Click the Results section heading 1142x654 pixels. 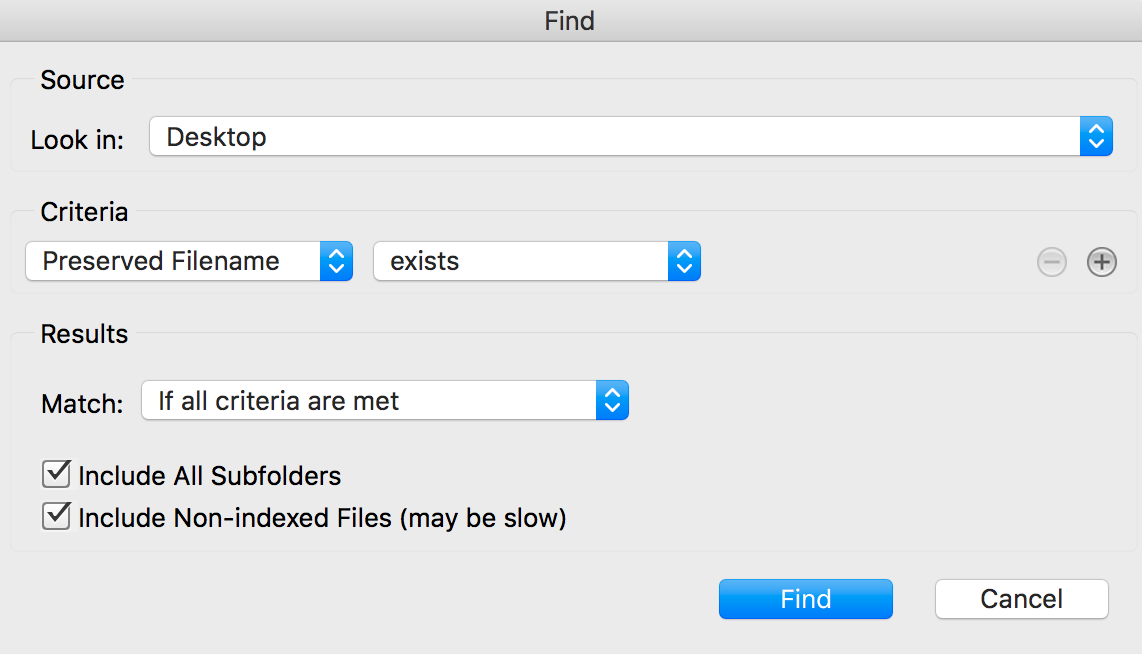[84, 334]
